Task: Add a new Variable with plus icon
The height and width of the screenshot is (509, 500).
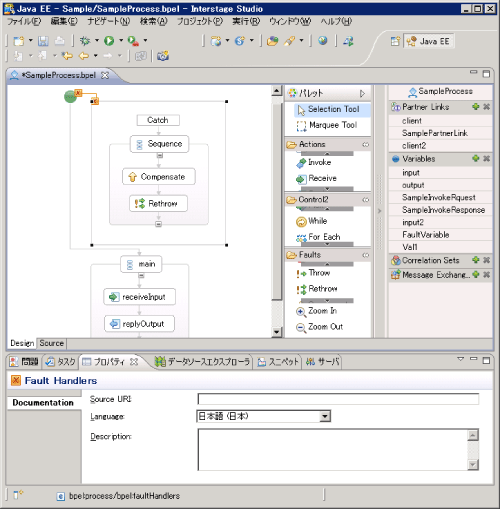Action: tap(476, 158)
